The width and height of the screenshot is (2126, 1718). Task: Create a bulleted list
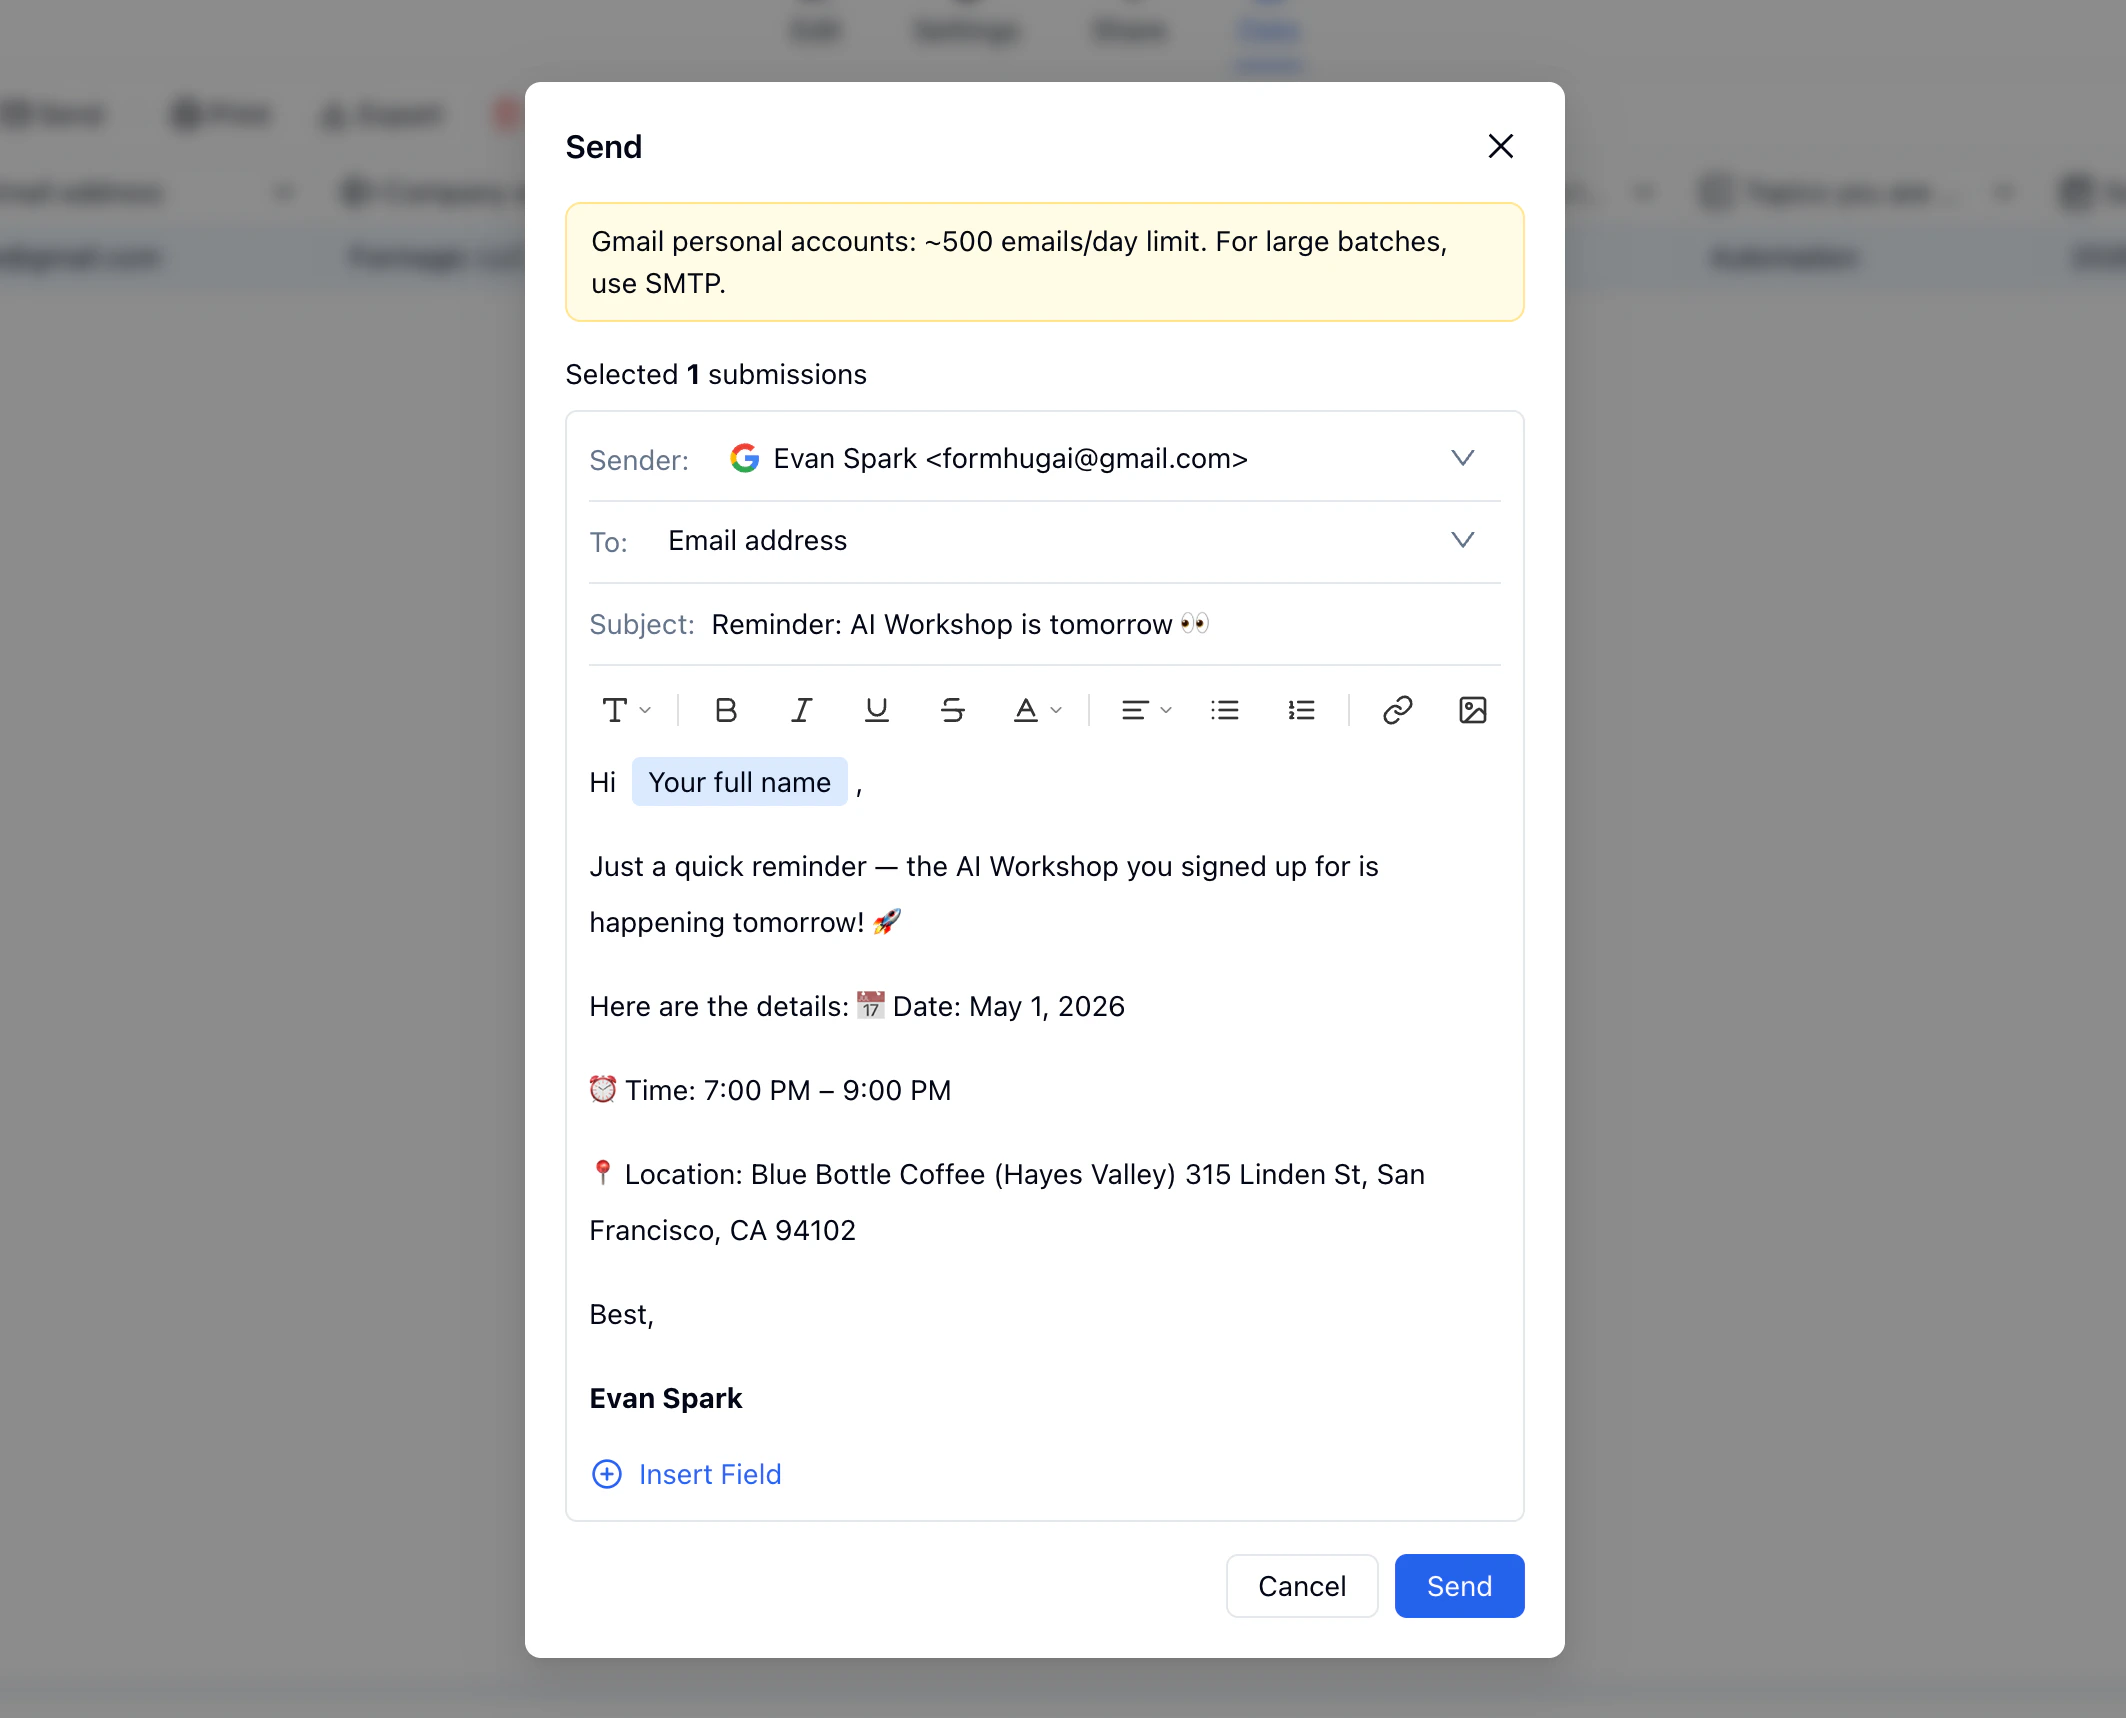click(x=1224, y=710)
